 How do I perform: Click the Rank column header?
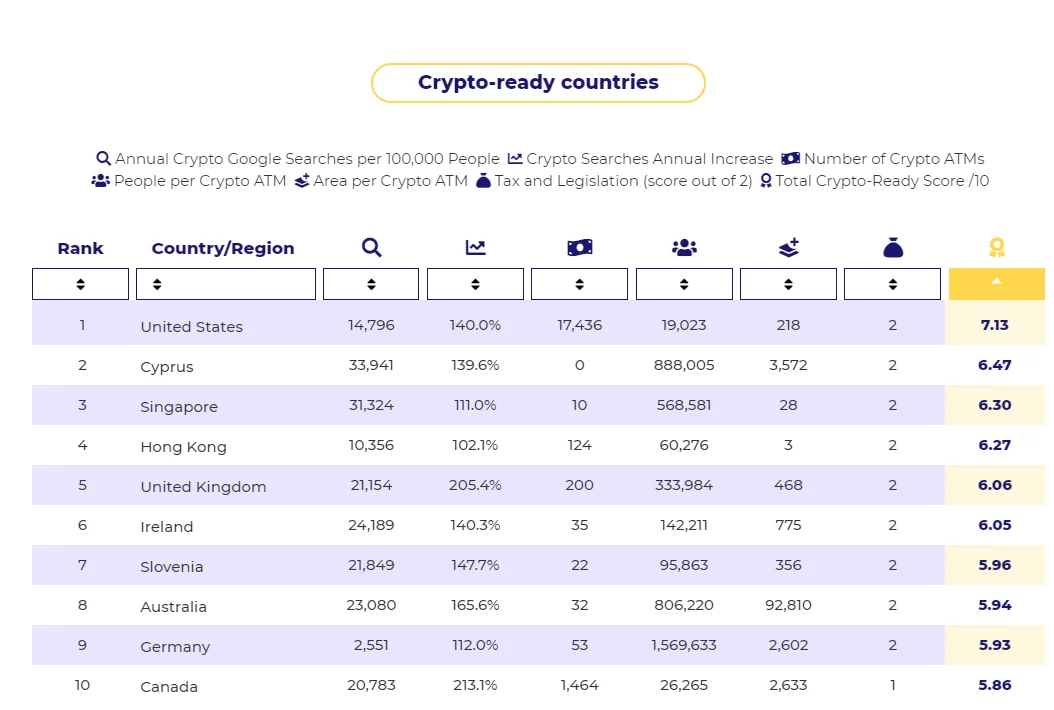[80, 248]
